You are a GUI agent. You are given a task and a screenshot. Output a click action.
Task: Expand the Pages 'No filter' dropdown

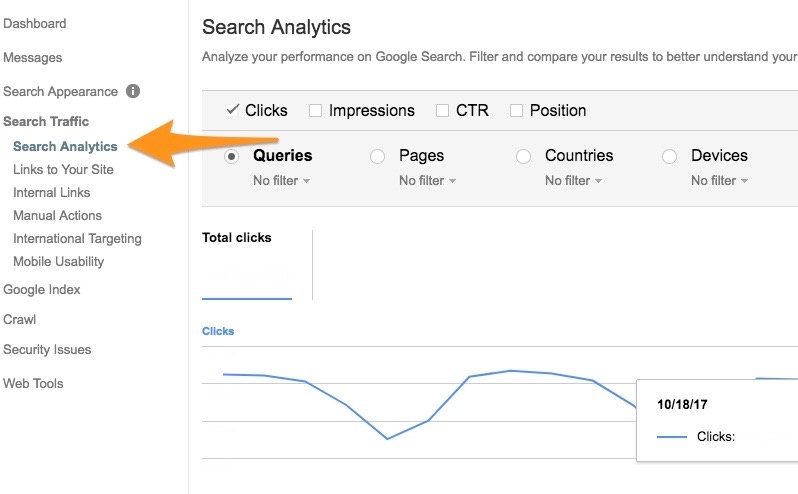(427, 181)
